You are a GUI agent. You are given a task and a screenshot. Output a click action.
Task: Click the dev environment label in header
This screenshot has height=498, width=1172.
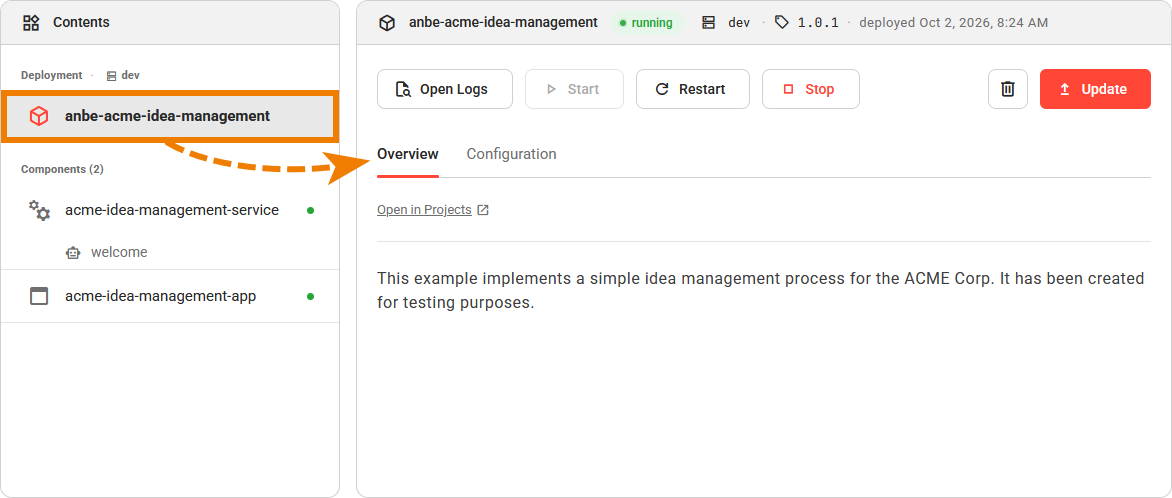(x=738, y=23)
